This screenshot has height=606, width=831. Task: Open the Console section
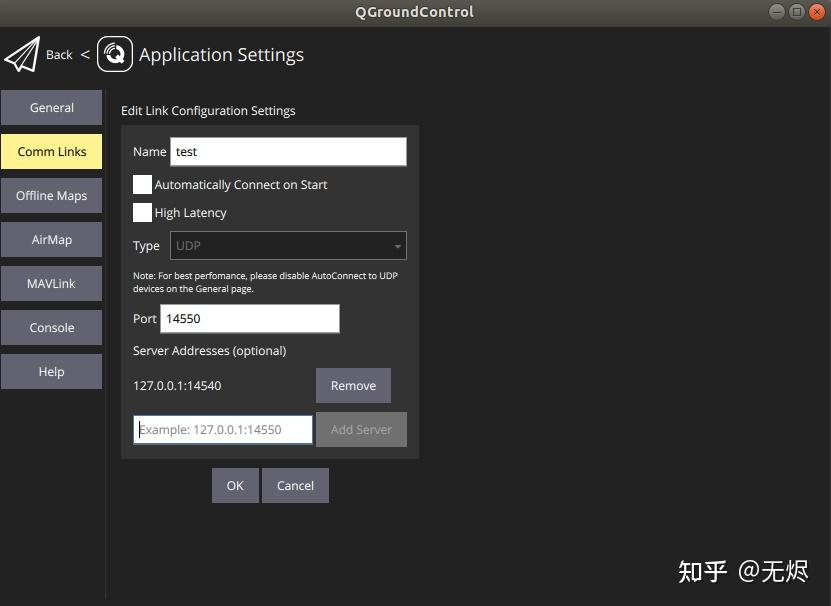(51, 327)
